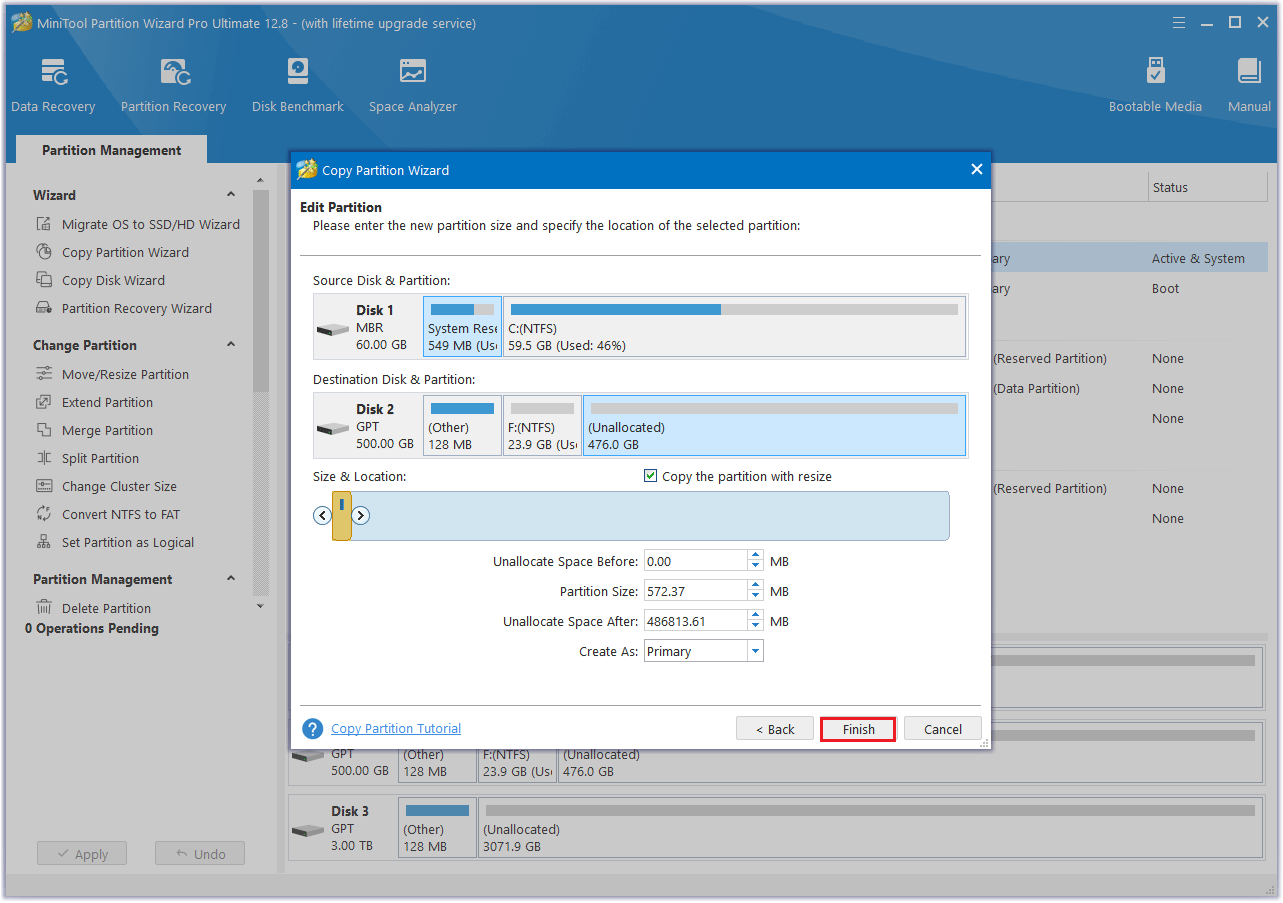Decrease Partition Size value

click(756, 597)
